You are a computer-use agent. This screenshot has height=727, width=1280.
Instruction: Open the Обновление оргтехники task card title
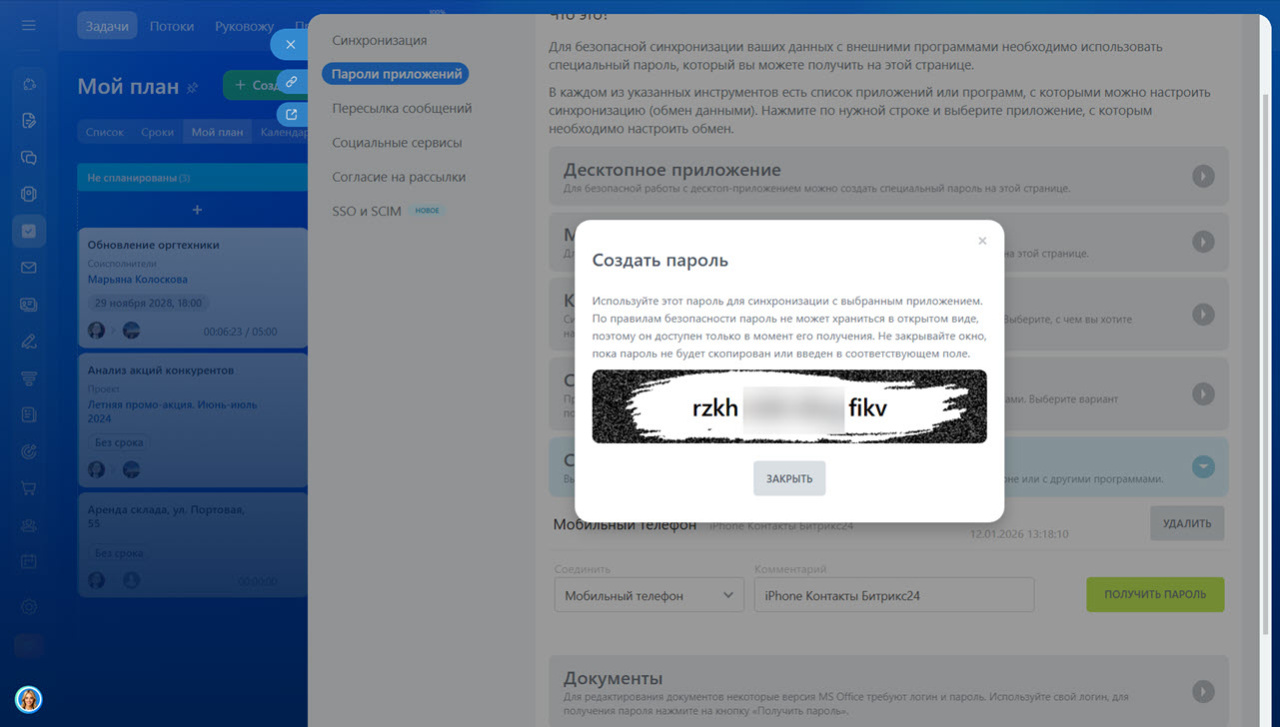click(153, 245)
